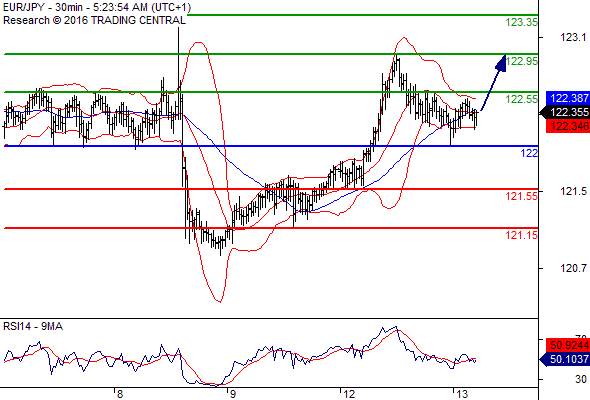Select the 121.15 red support label
Viewport: 590px width, 400px height.
521,236
